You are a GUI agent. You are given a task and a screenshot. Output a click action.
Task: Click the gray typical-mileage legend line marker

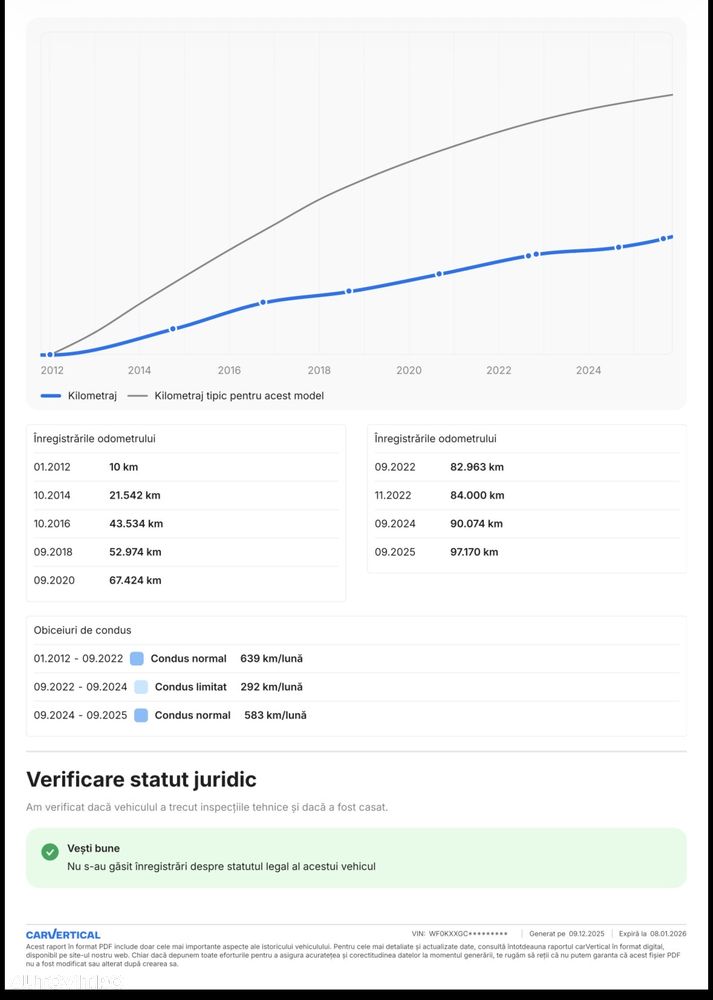tap(137, 396)
